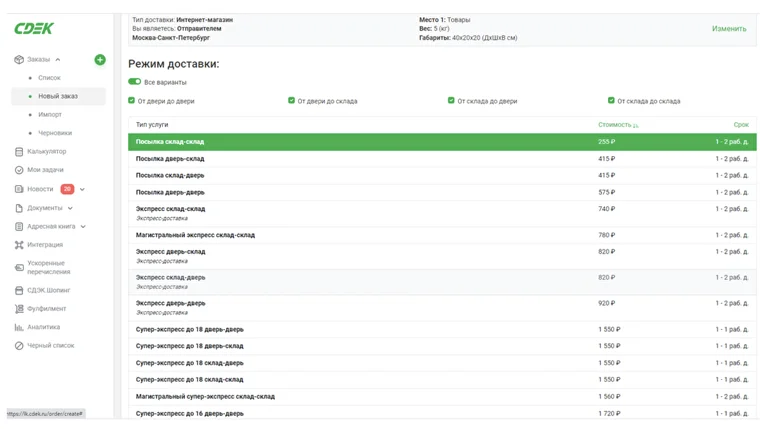Go to Мои задачи menu item
This screenshot has width=760, height=429.
[x=46, y=170]
